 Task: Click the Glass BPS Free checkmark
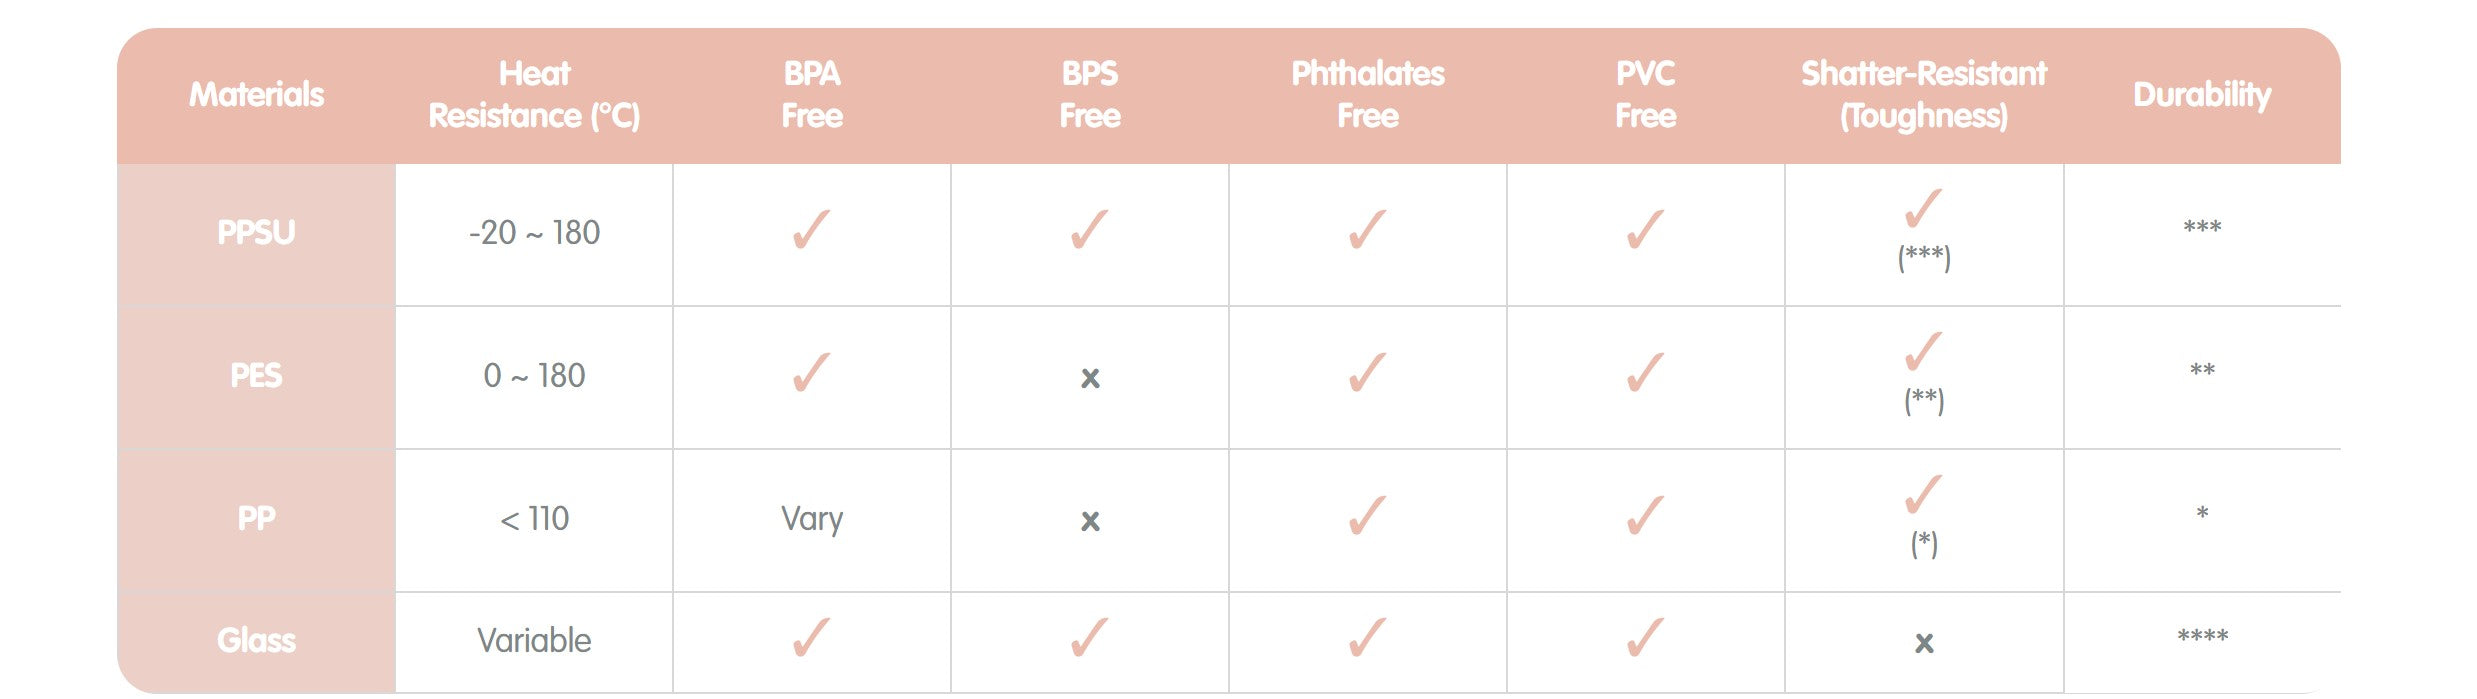[x=1089, y=638]
